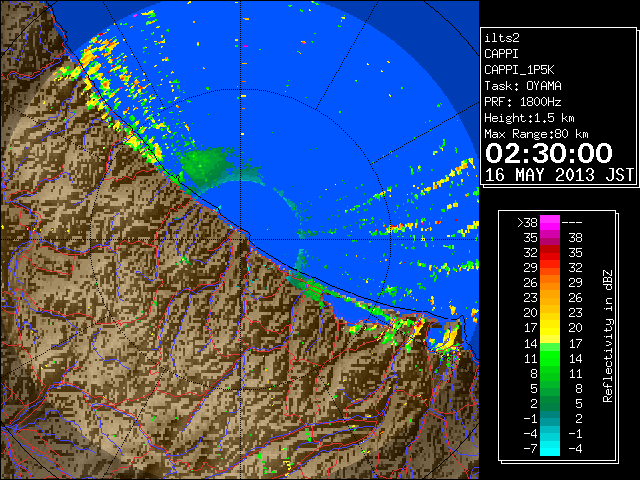Pick the orange 26–29 dBZ legend band

pos(550,282)
